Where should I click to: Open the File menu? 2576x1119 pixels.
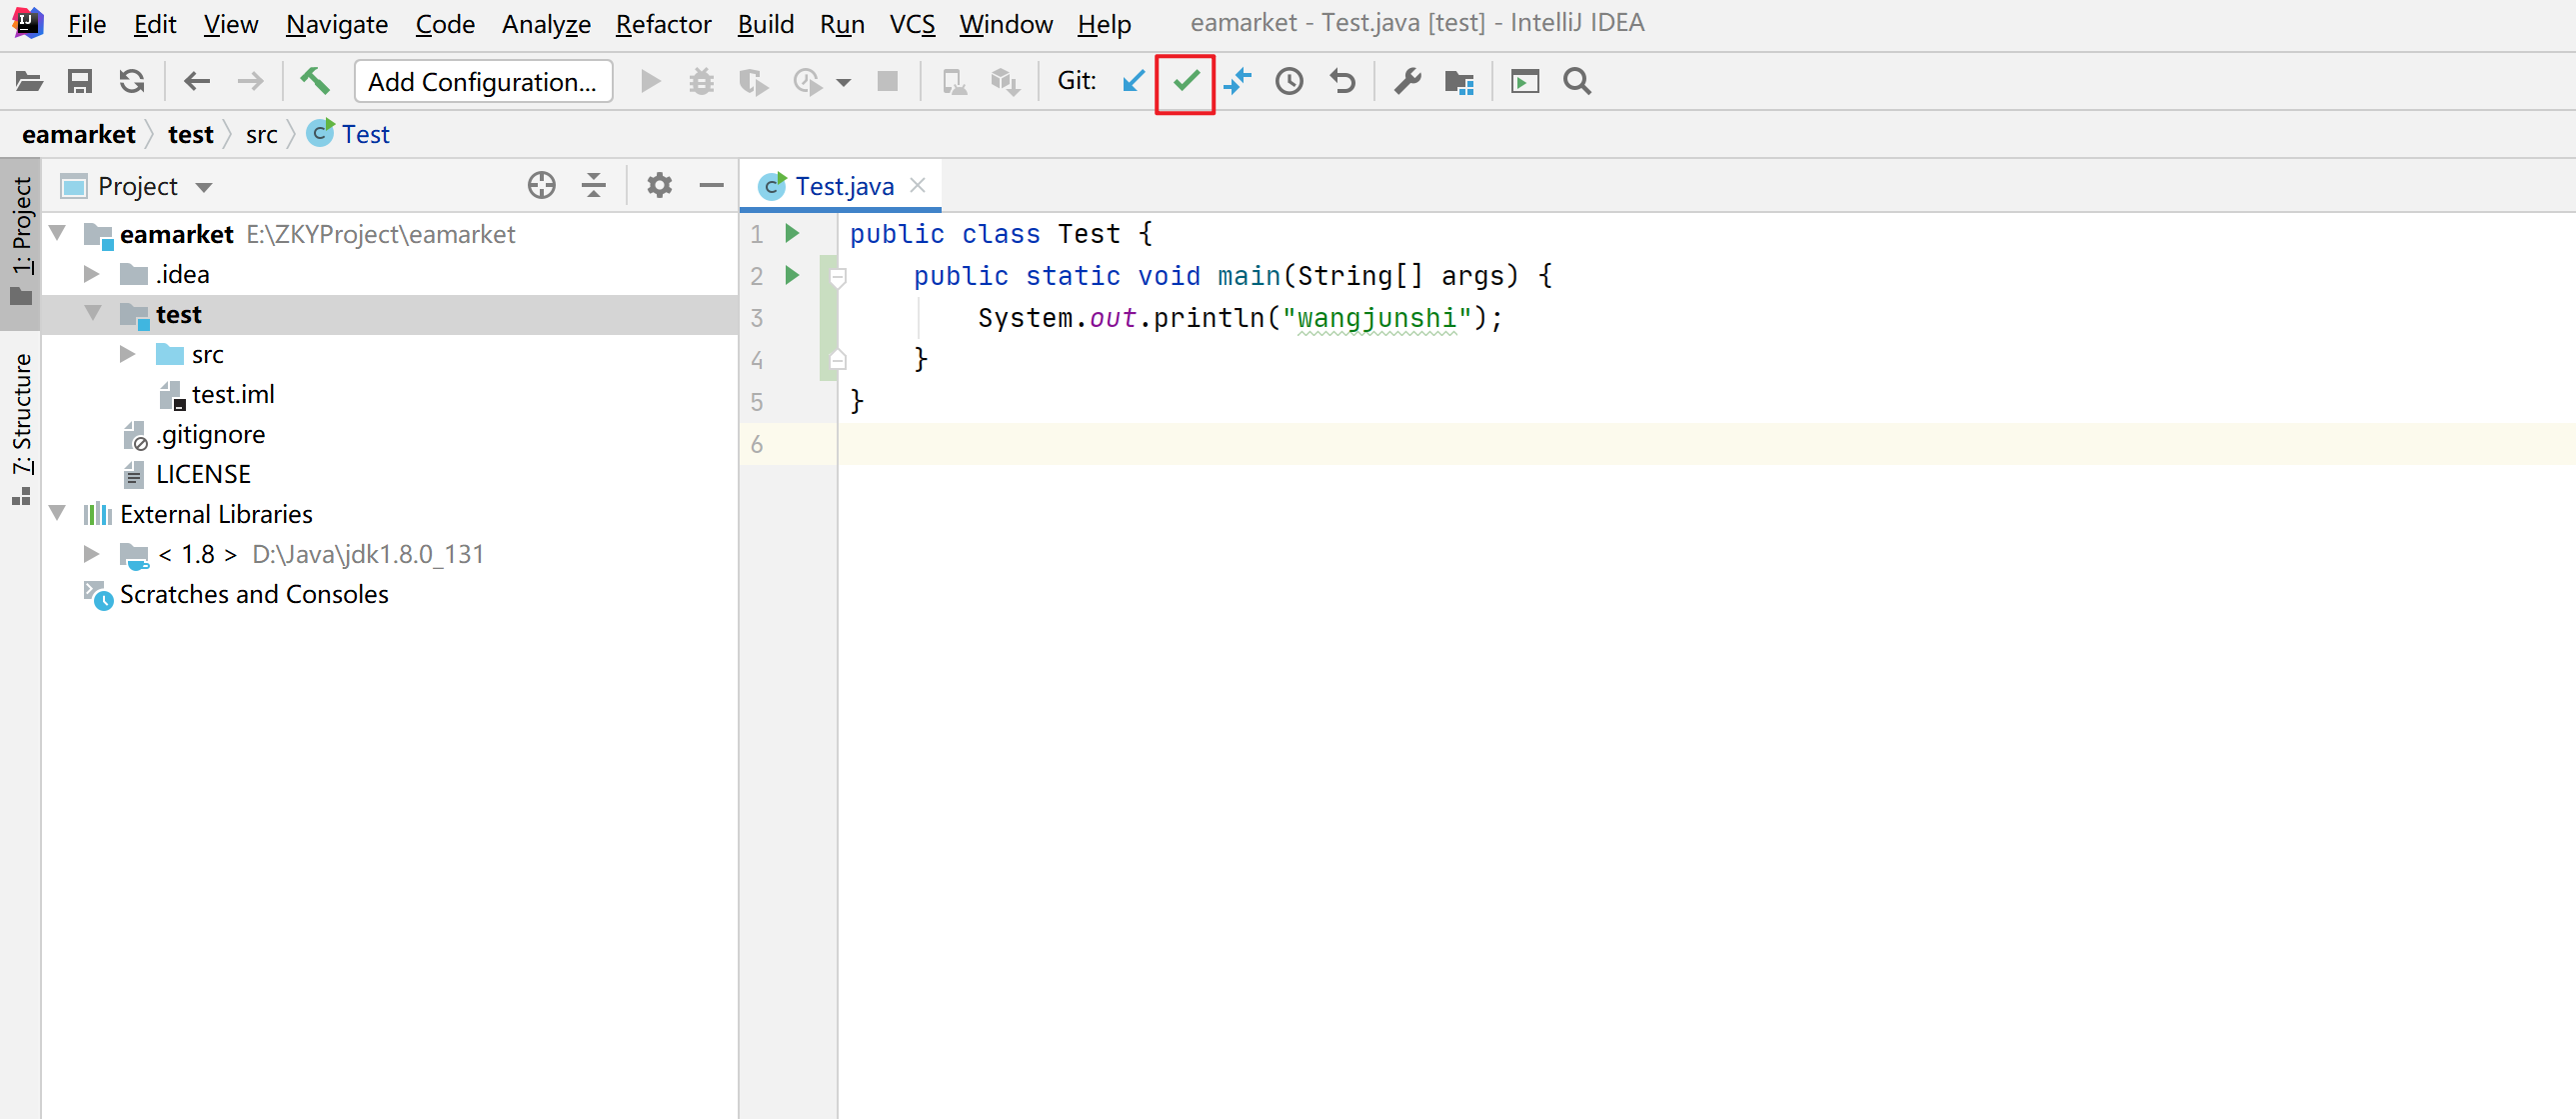[87, 24]
